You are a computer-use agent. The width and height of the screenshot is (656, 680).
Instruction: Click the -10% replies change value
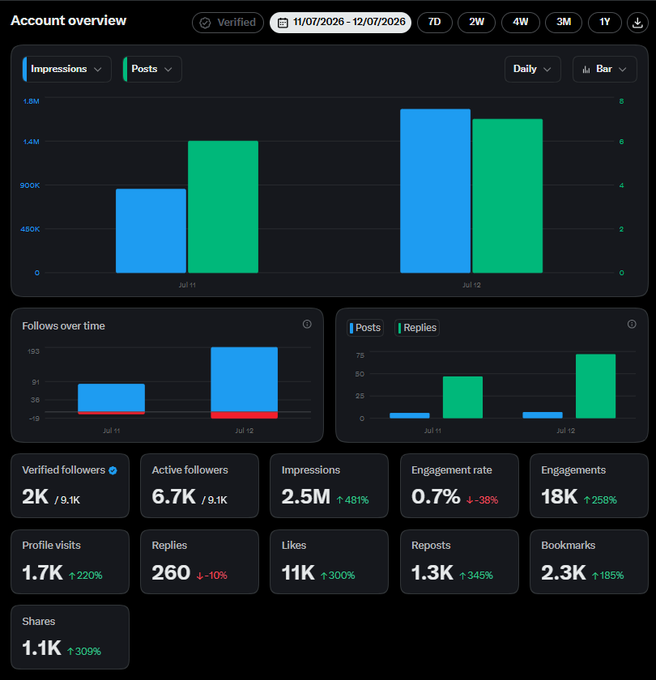[212, 575]
